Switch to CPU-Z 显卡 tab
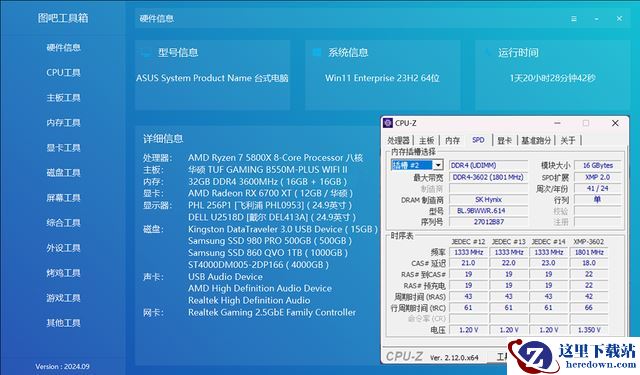This screenshot has height=375, width=640. pyautogui.click(x=504, y=140)
